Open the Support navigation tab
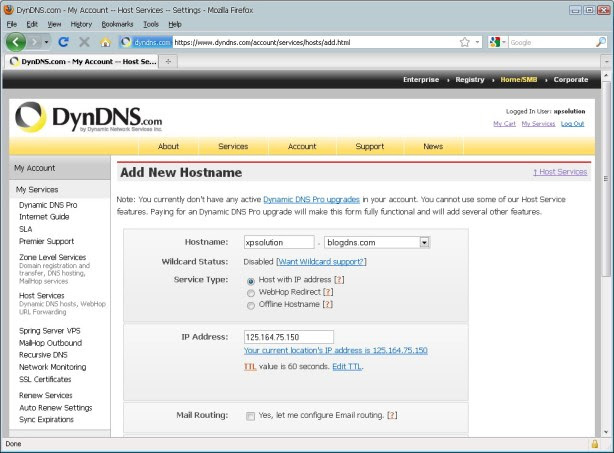 click(370, 146)
